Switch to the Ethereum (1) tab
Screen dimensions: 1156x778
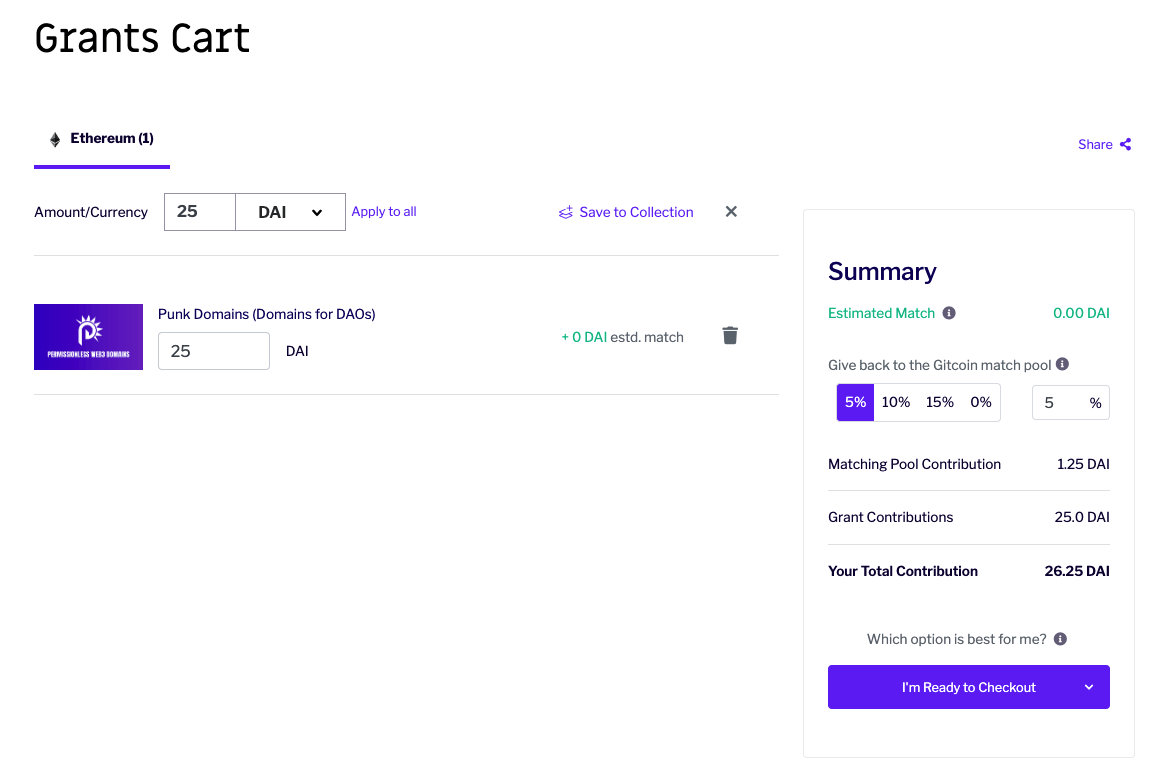[102, 139]
